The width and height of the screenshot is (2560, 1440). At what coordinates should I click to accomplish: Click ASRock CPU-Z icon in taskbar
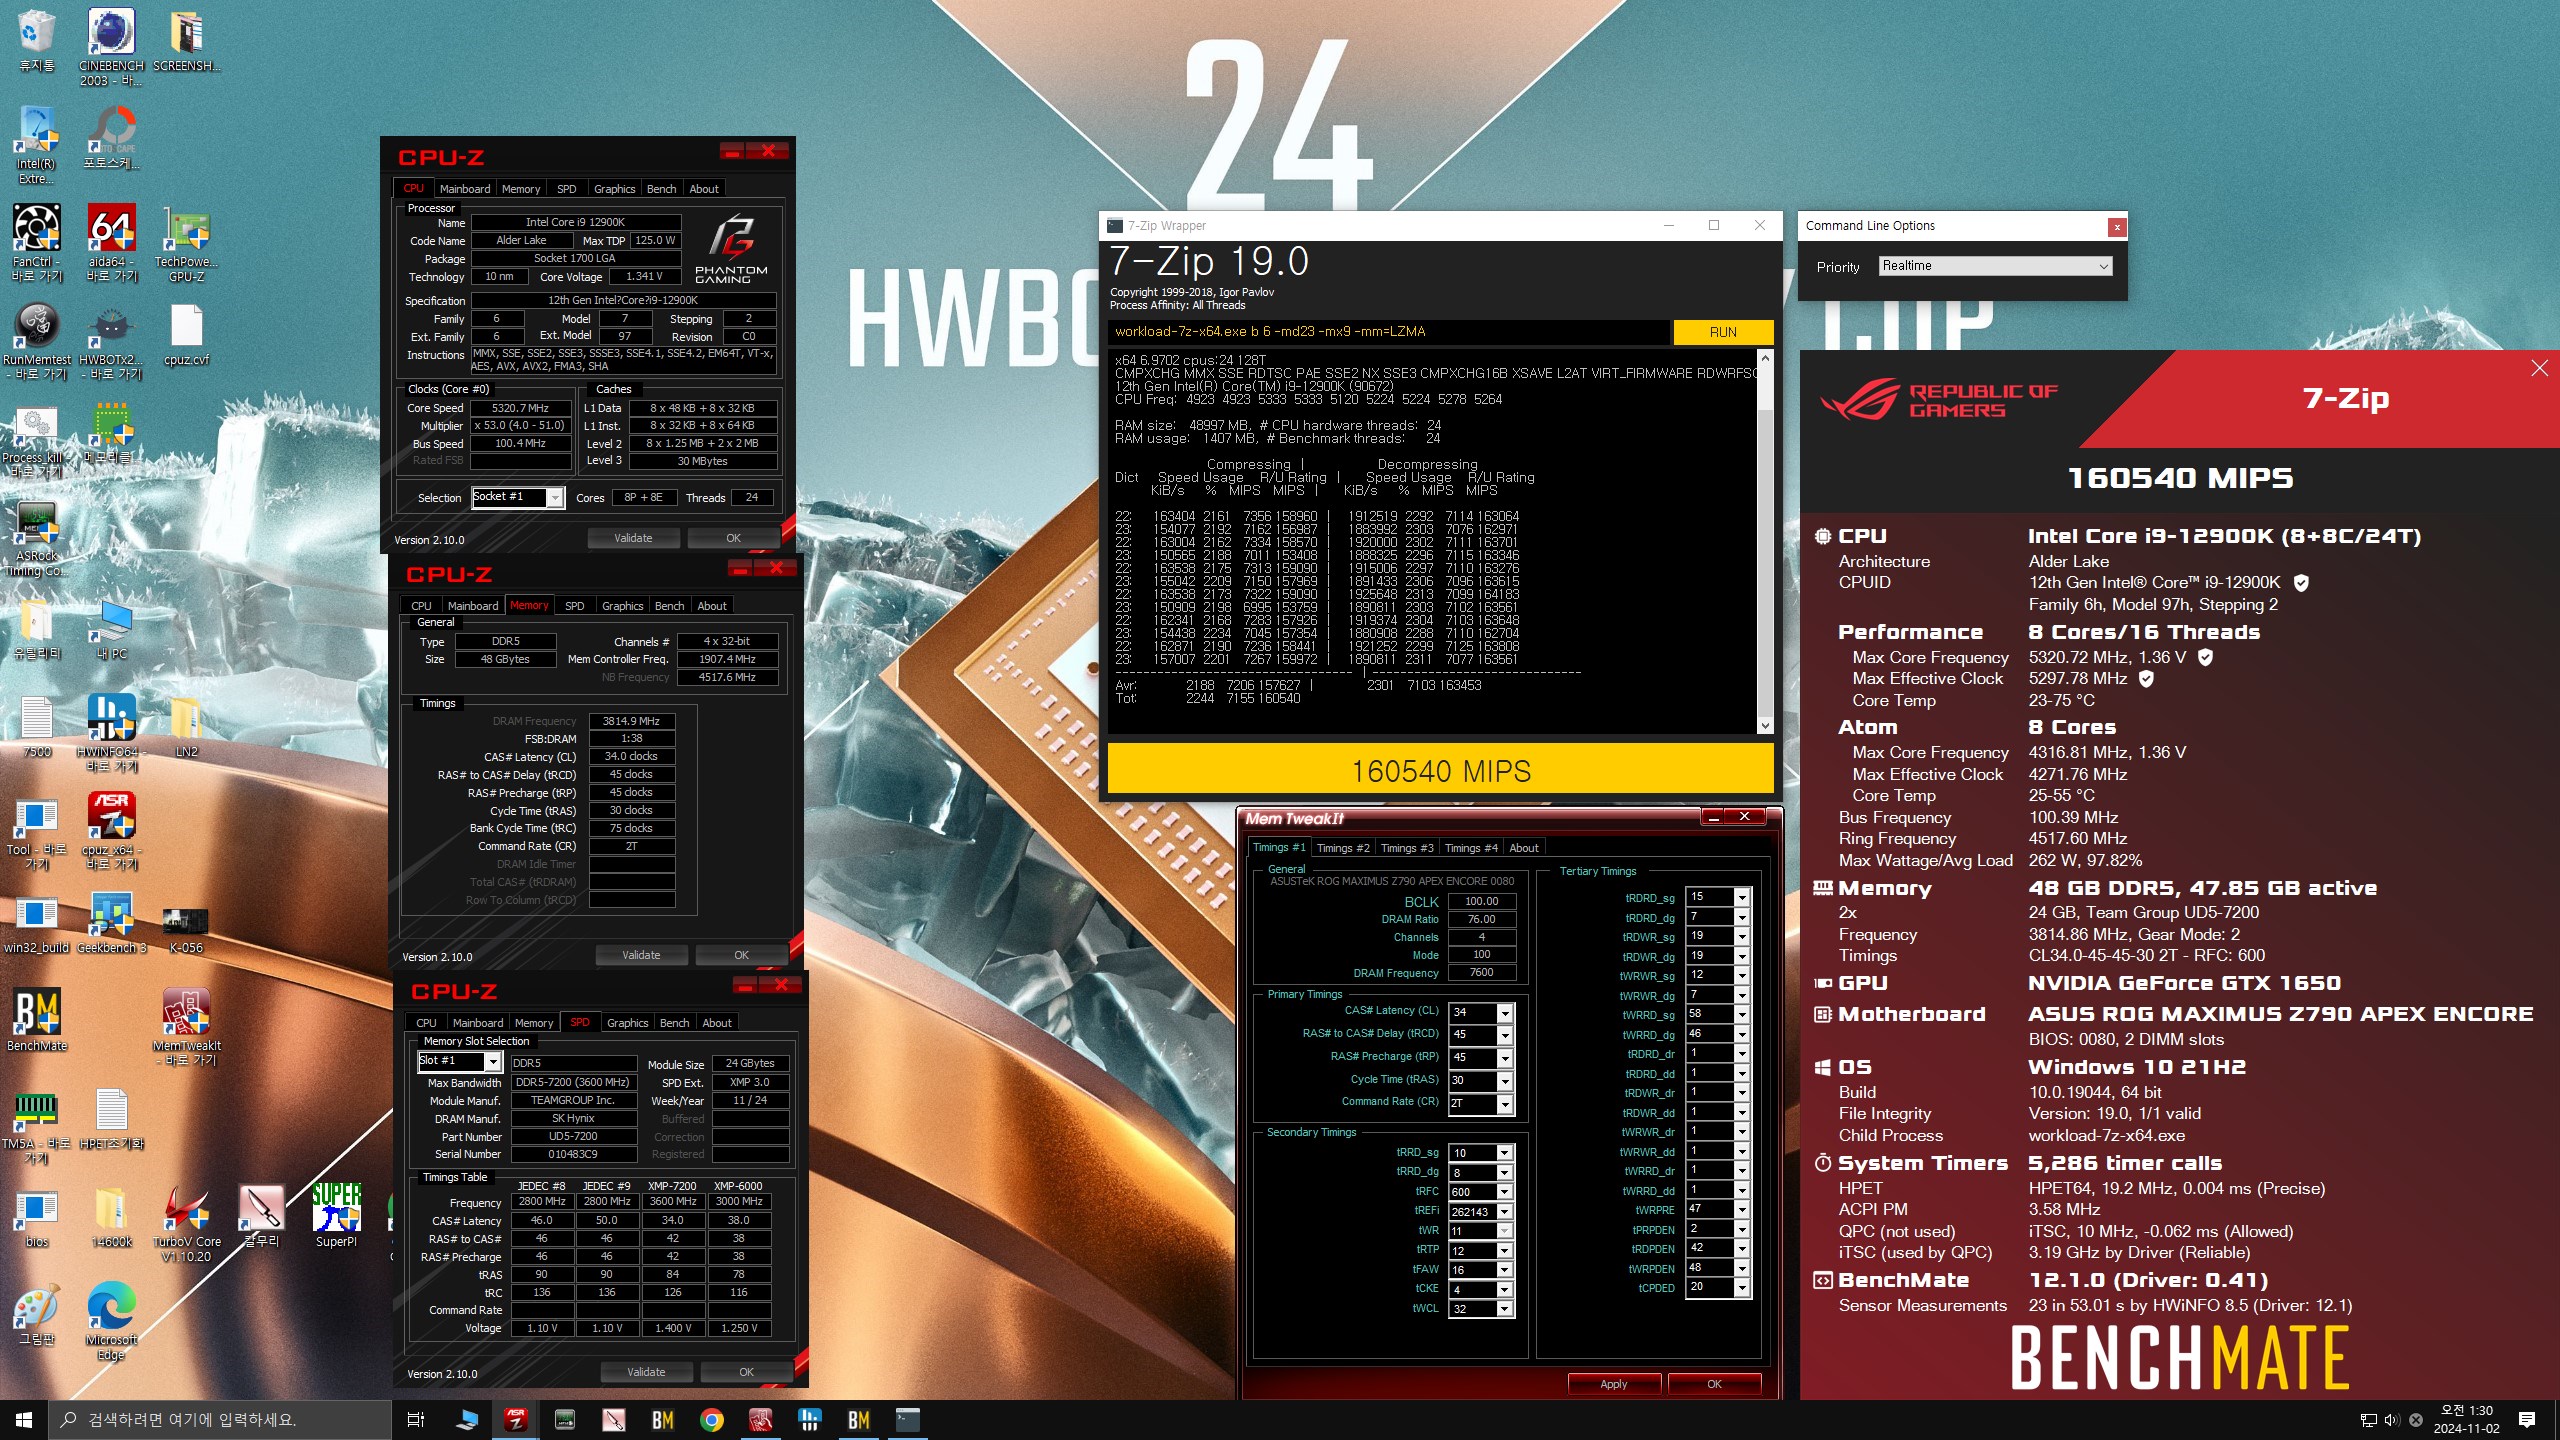pyautogui.click(x=516, y=1419)
